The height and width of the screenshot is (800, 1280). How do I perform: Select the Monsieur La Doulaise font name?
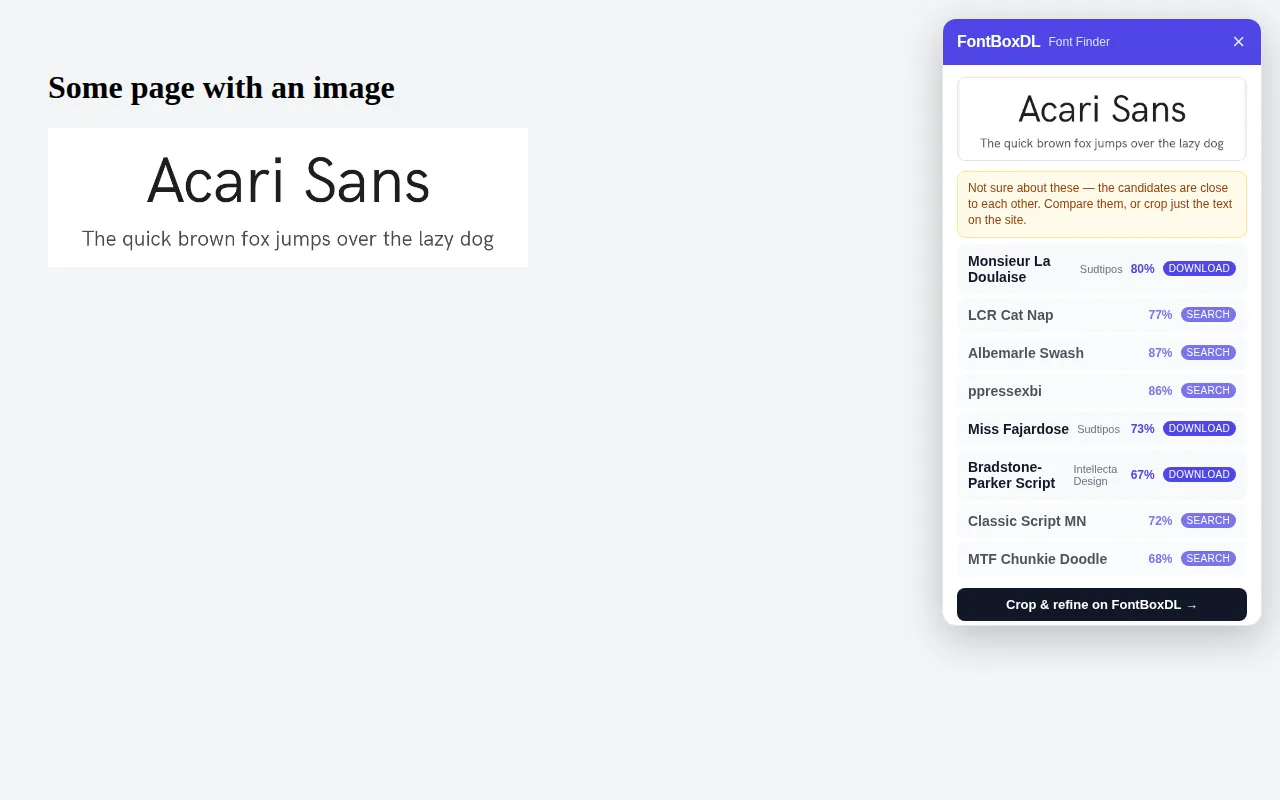pyautogui.click(x=1009, y=269)
